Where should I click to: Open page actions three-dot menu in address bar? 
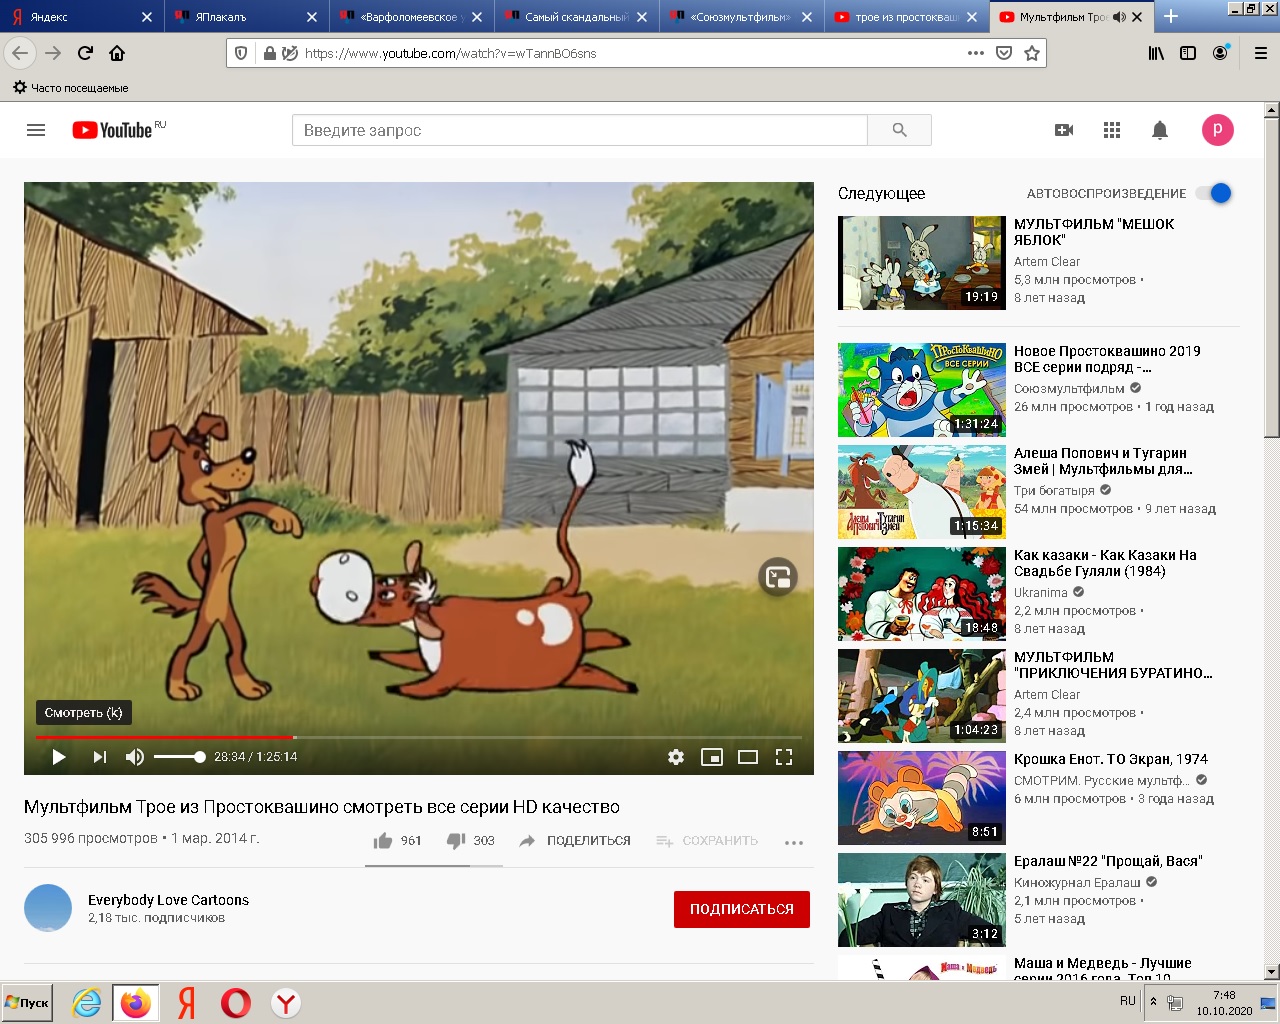point(976,53)
